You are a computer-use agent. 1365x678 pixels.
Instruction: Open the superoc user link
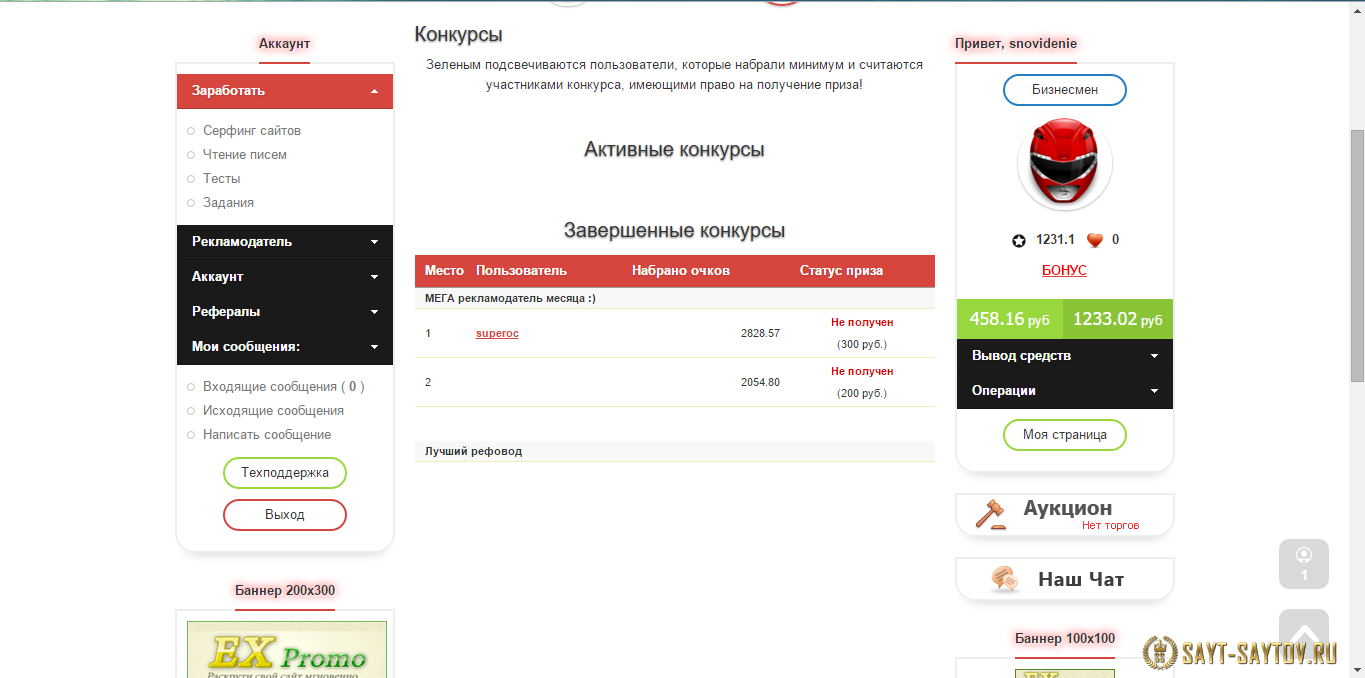497,334
